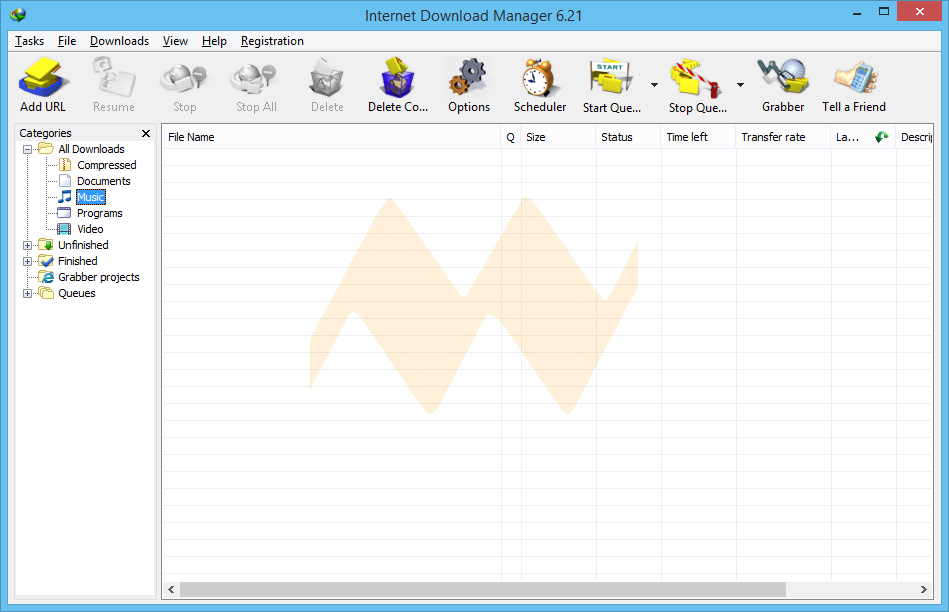Click the horizontal scrollbar thumb

[x=482, y=589]
